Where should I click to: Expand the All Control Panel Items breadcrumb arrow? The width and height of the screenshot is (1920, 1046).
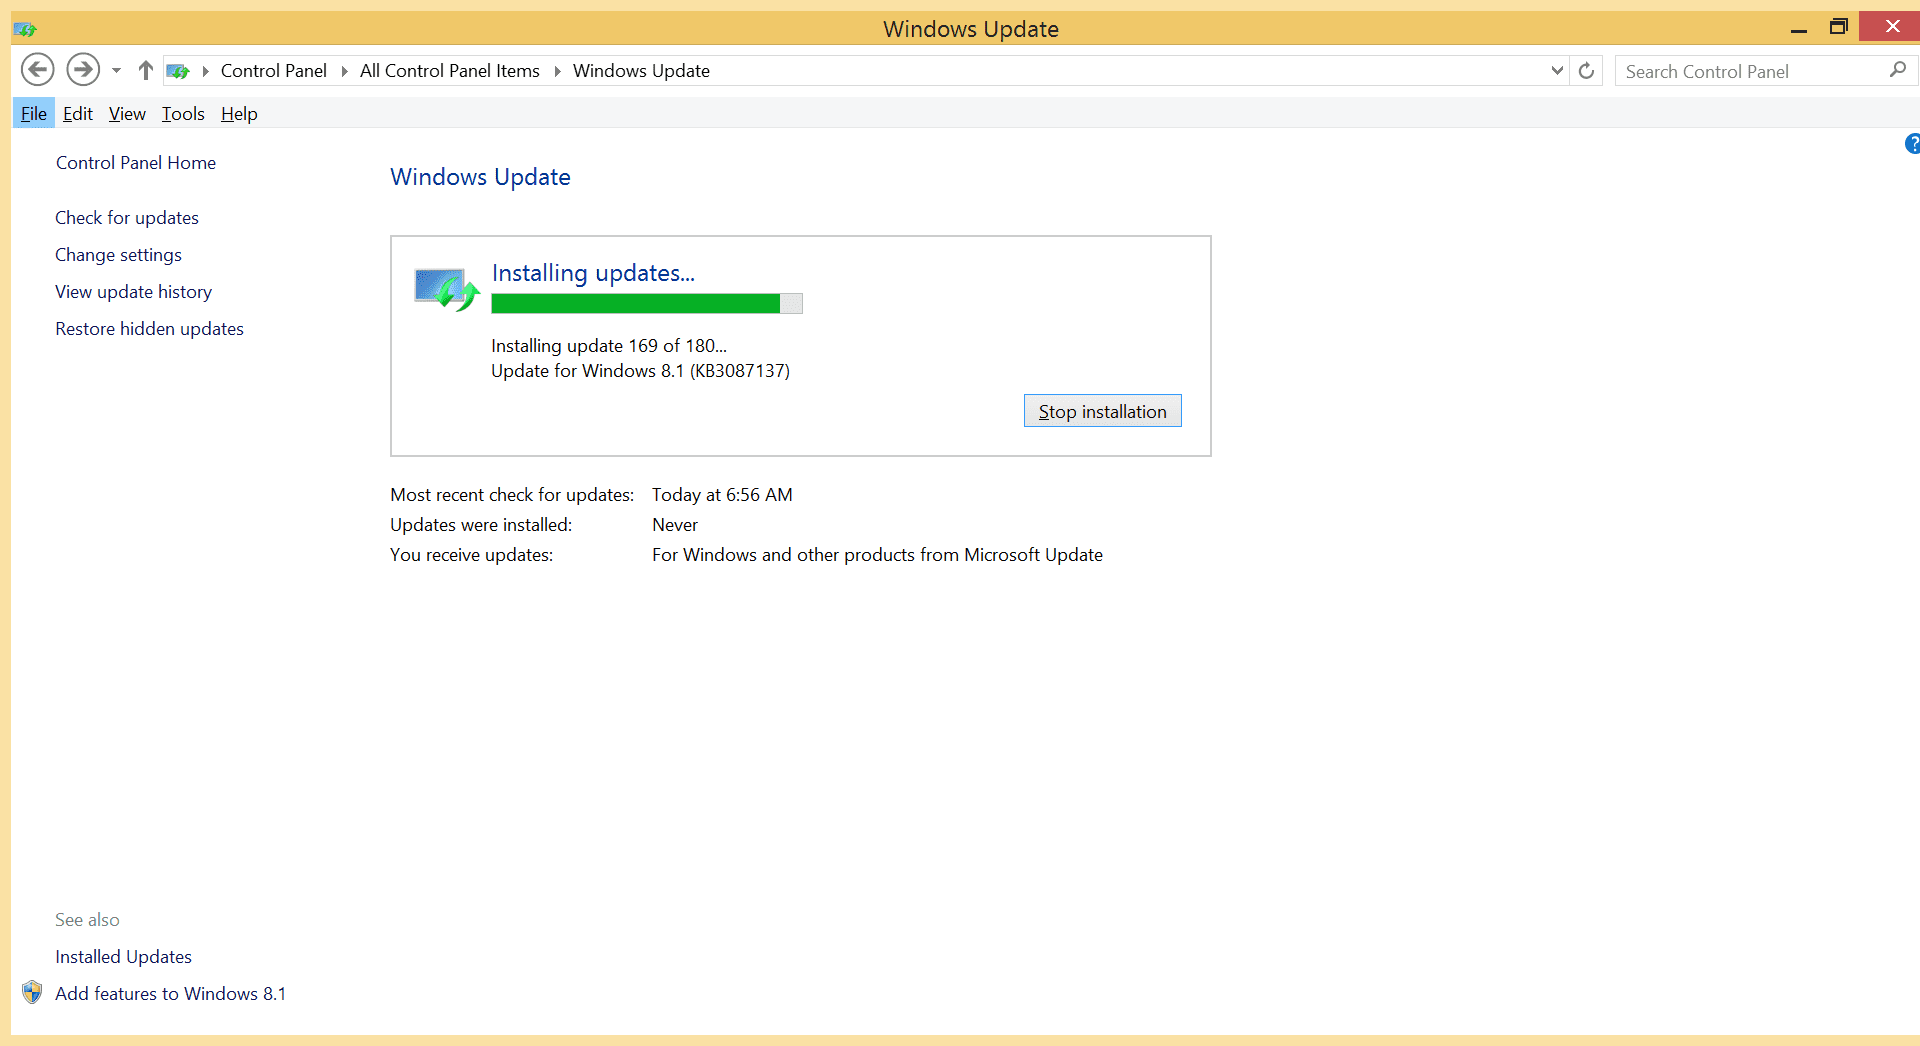click(x=557, y=71)
